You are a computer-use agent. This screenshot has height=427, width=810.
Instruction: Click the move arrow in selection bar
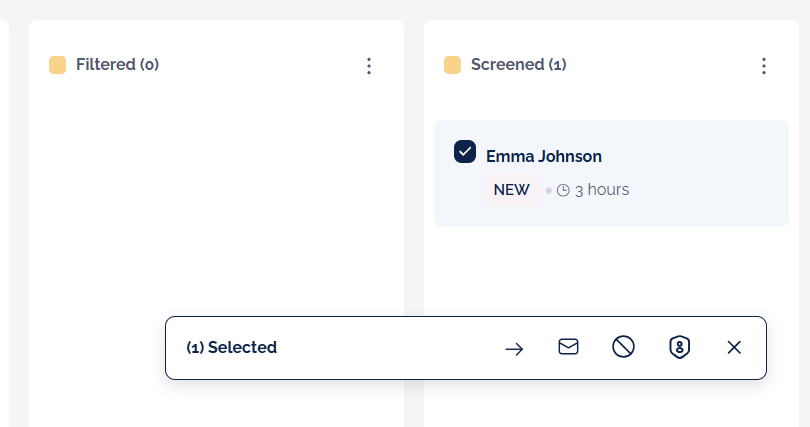point(514,348)
